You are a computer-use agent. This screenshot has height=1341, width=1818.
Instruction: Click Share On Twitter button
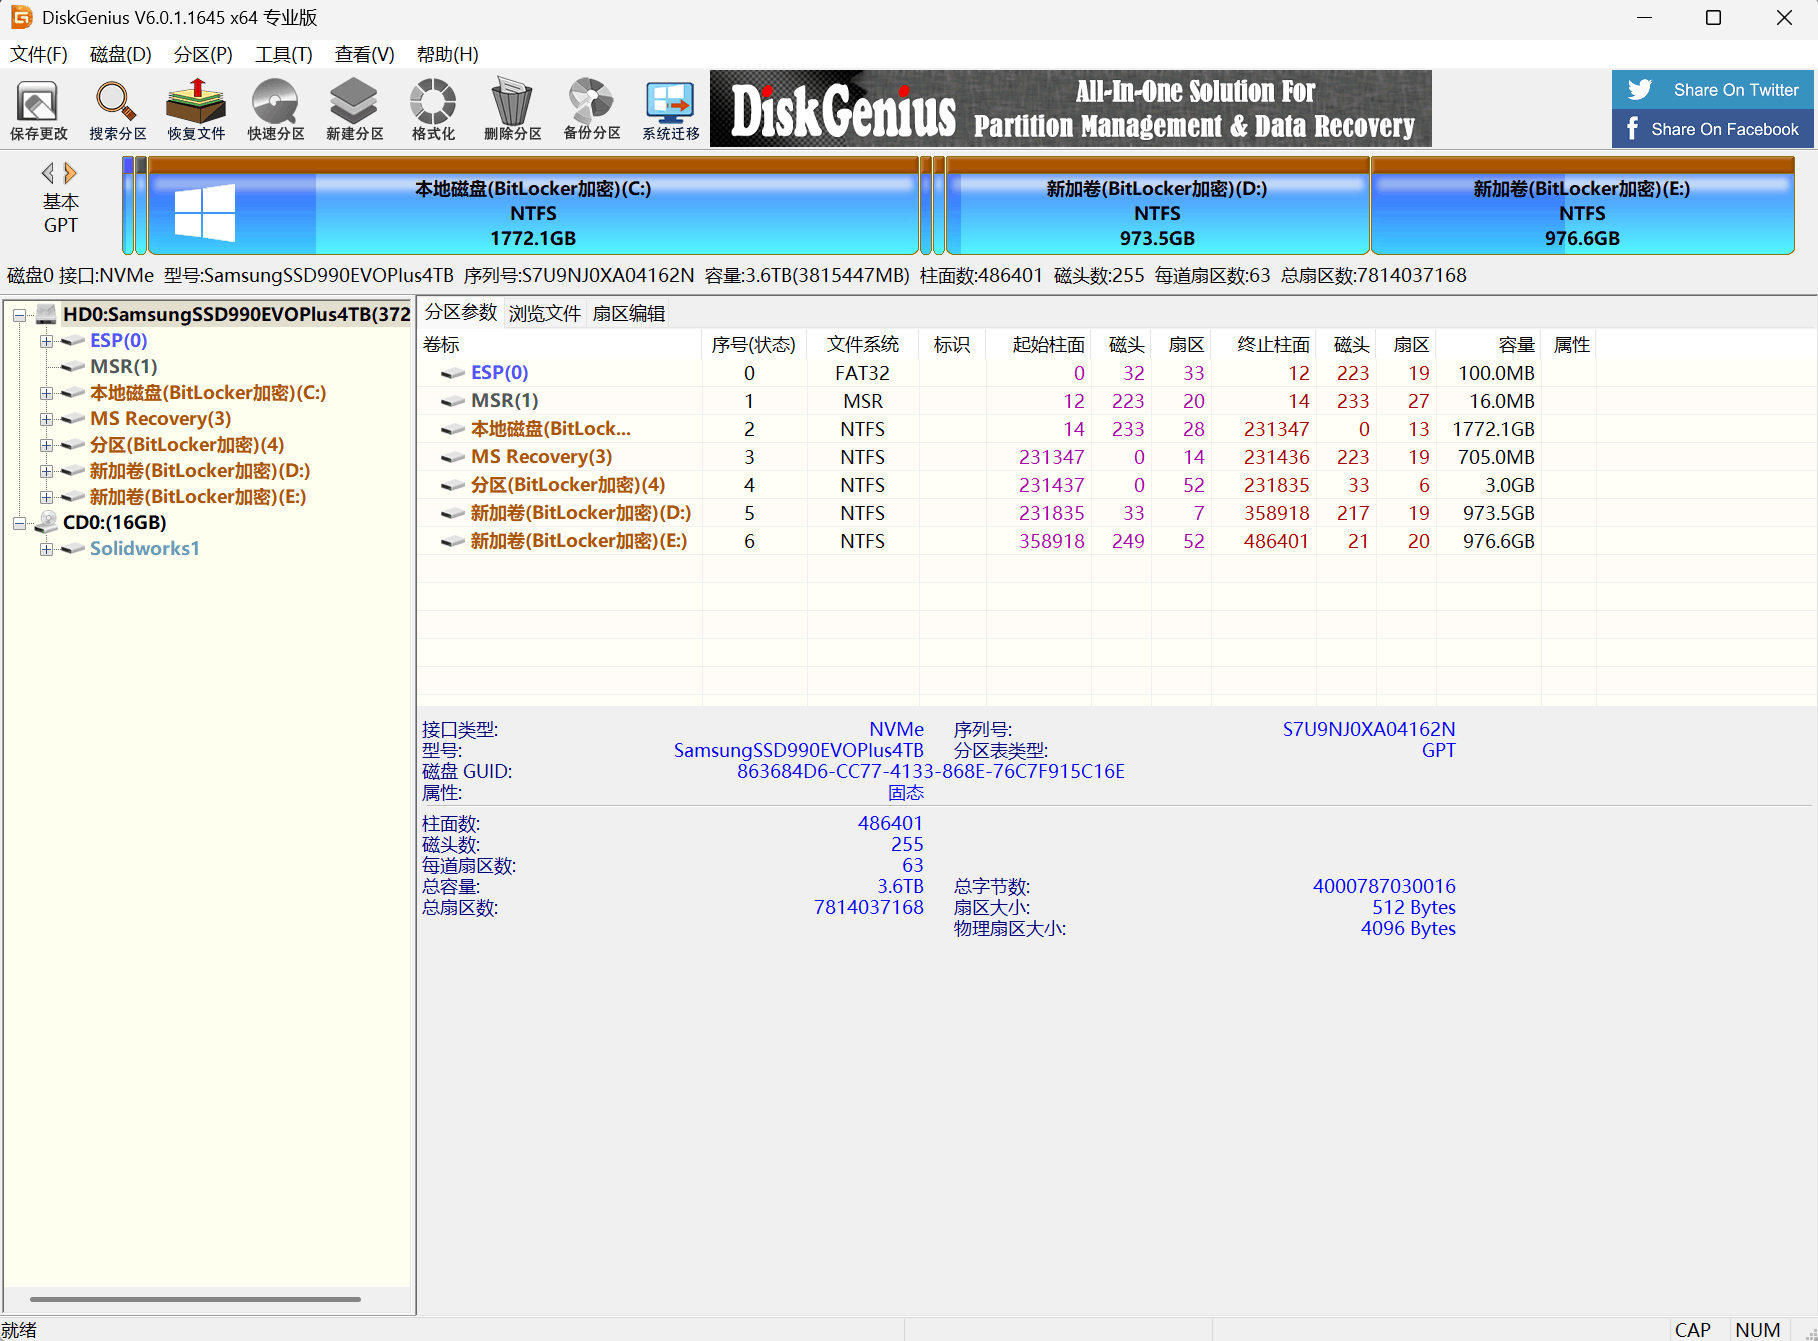(x=1712, y=90)
